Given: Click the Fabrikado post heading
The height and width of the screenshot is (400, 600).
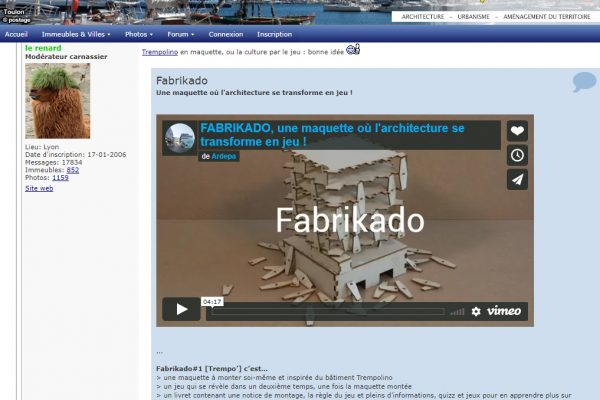Looking at the screenshot, I should 182,81.
